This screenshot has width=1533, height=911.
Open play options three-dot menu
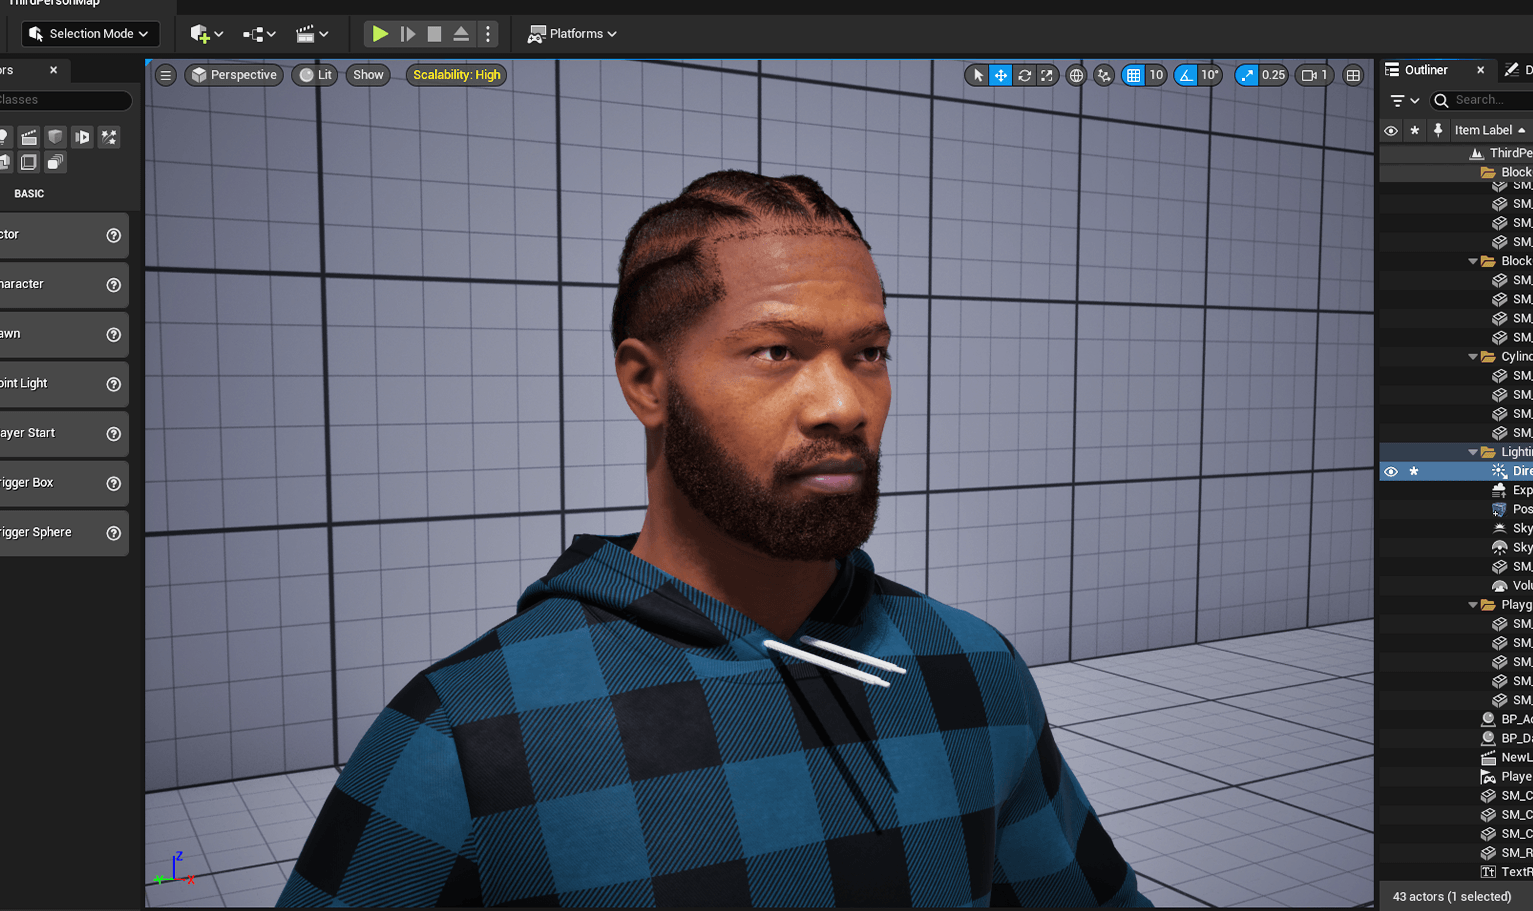(488, 34)
